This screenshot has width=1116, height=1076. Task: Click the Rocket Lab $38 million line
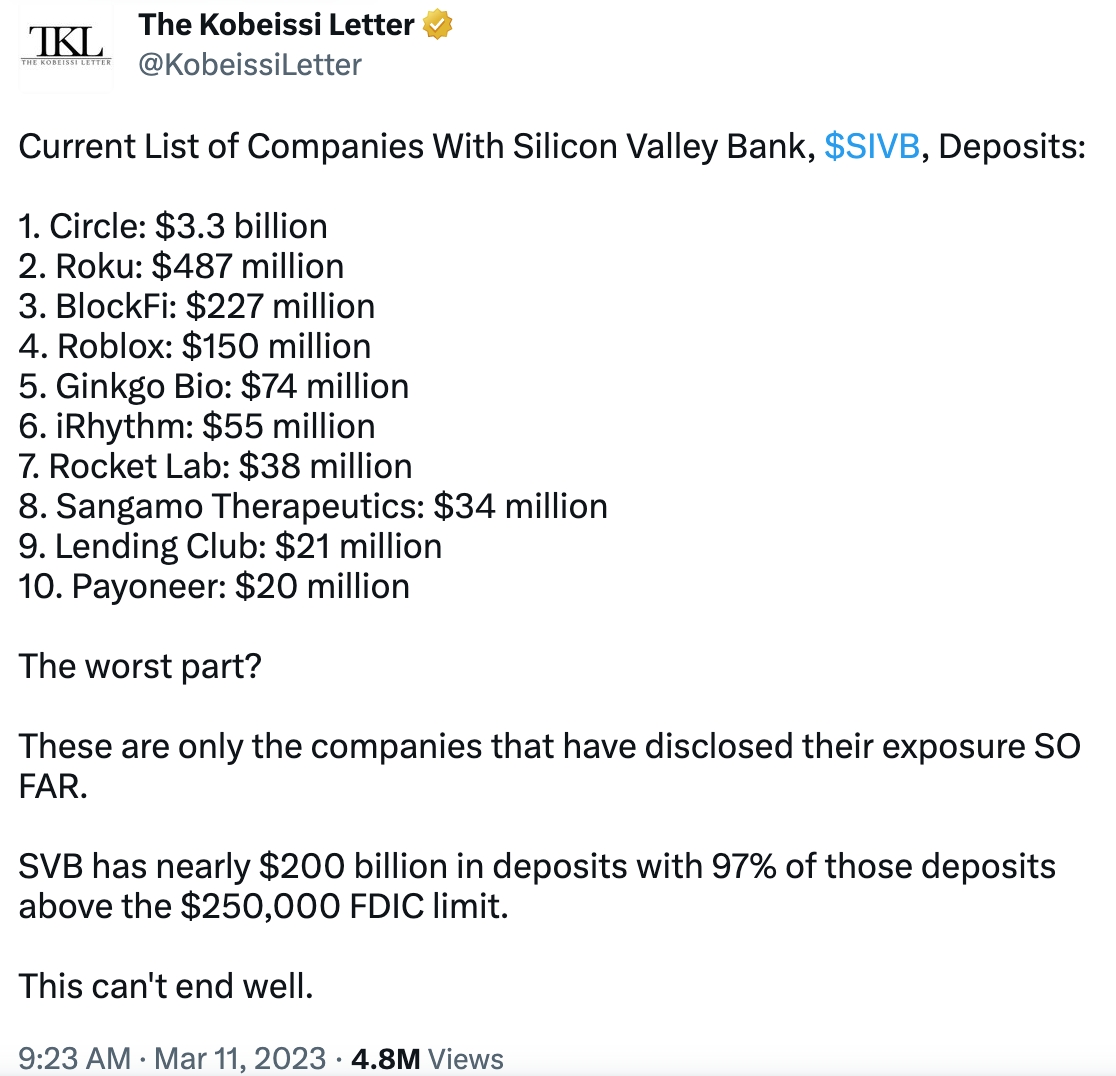215,466
